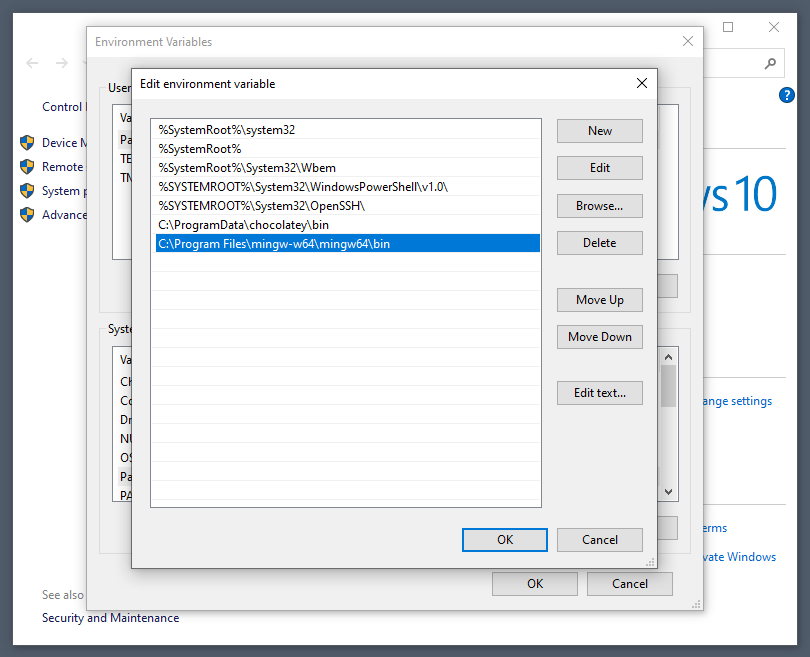The image size is (810, 657).
Task: Click the Change settings link
Action: point(737,401)
